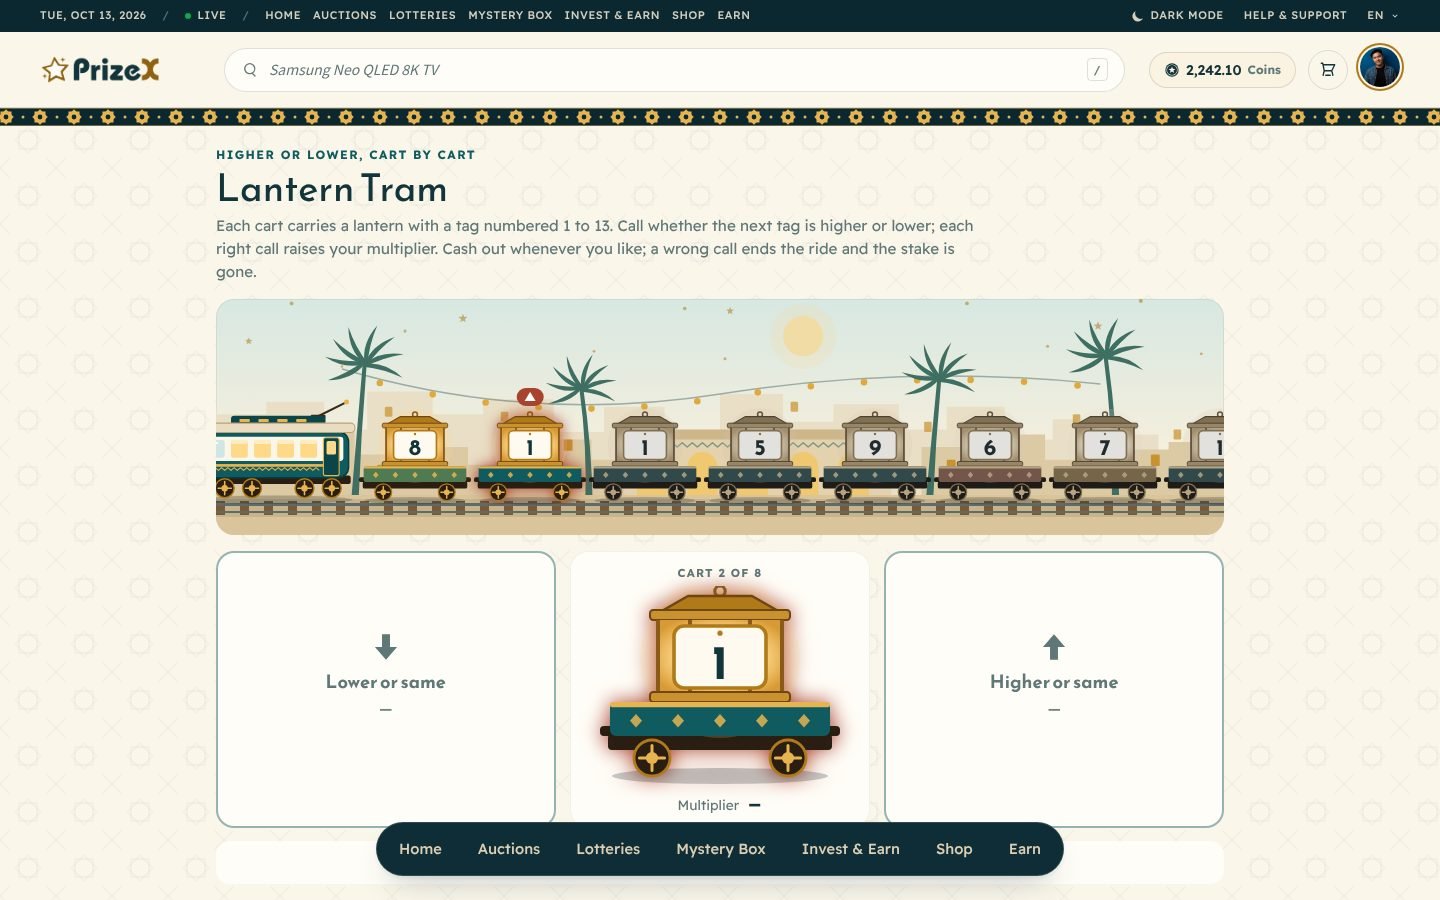This screenshot has height=900, width=1440.
Task: Select Shop in floating bottom nav
Action: click(954, 849)
